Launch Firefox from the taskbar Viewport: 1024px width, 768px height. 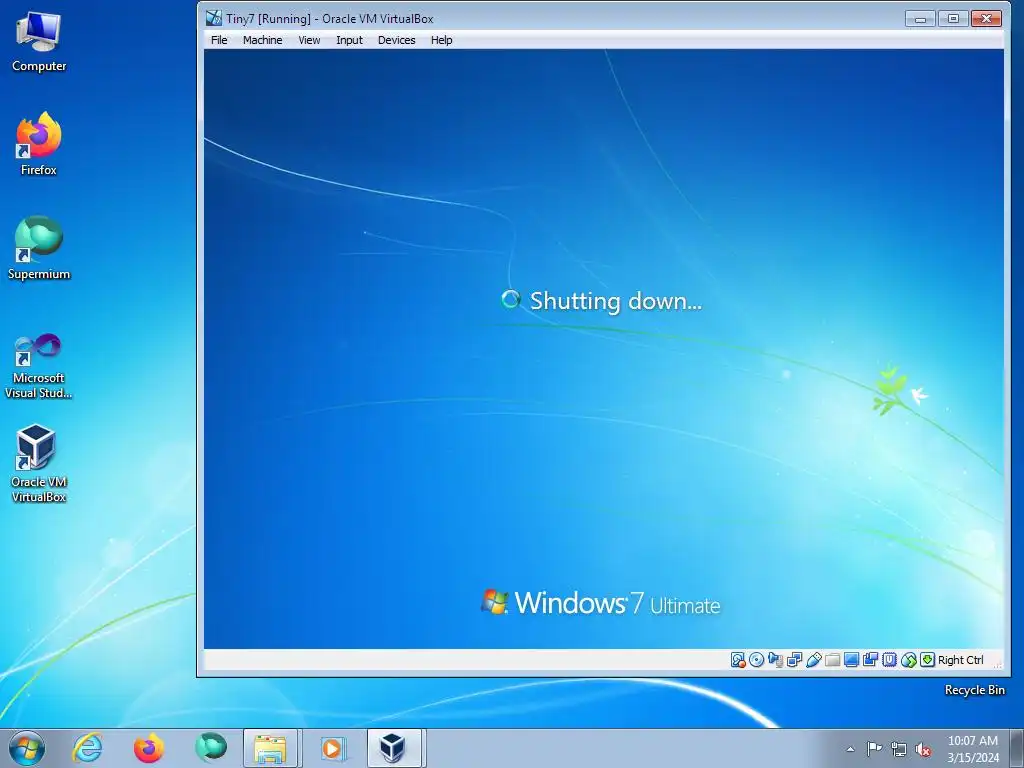click(x=149, y=748)
